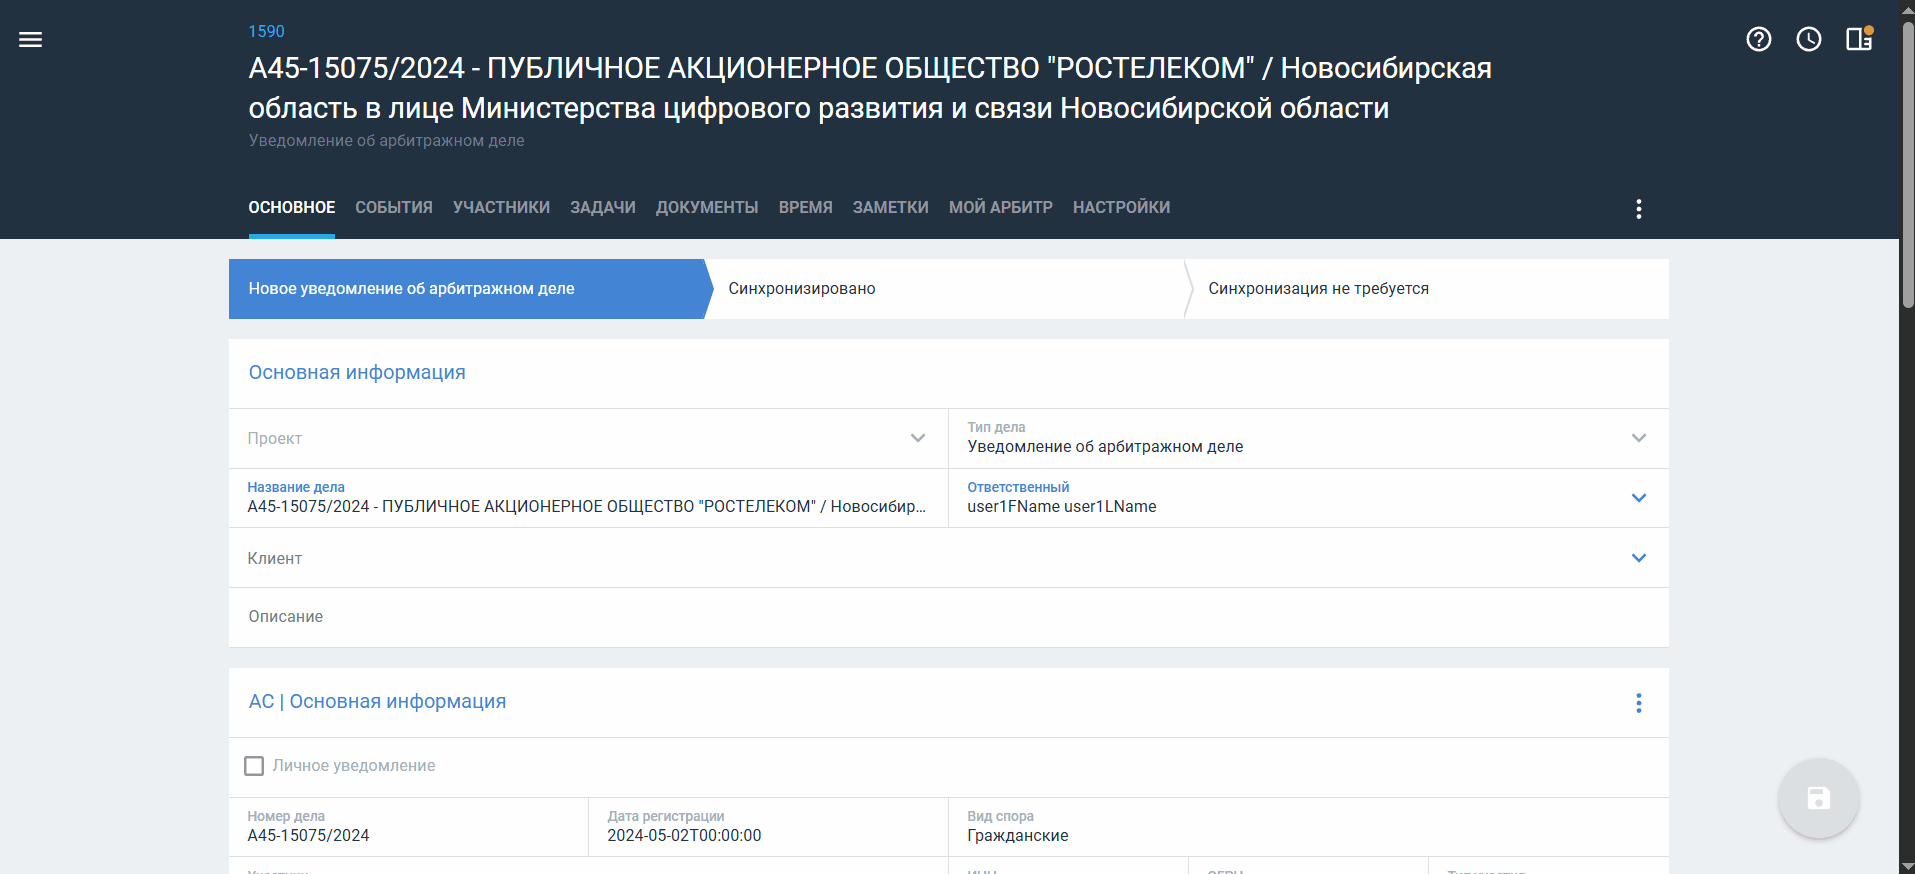Open the help question mark icon
1915x874 pixels.
pyautogui.click(x=1758, y=40)
